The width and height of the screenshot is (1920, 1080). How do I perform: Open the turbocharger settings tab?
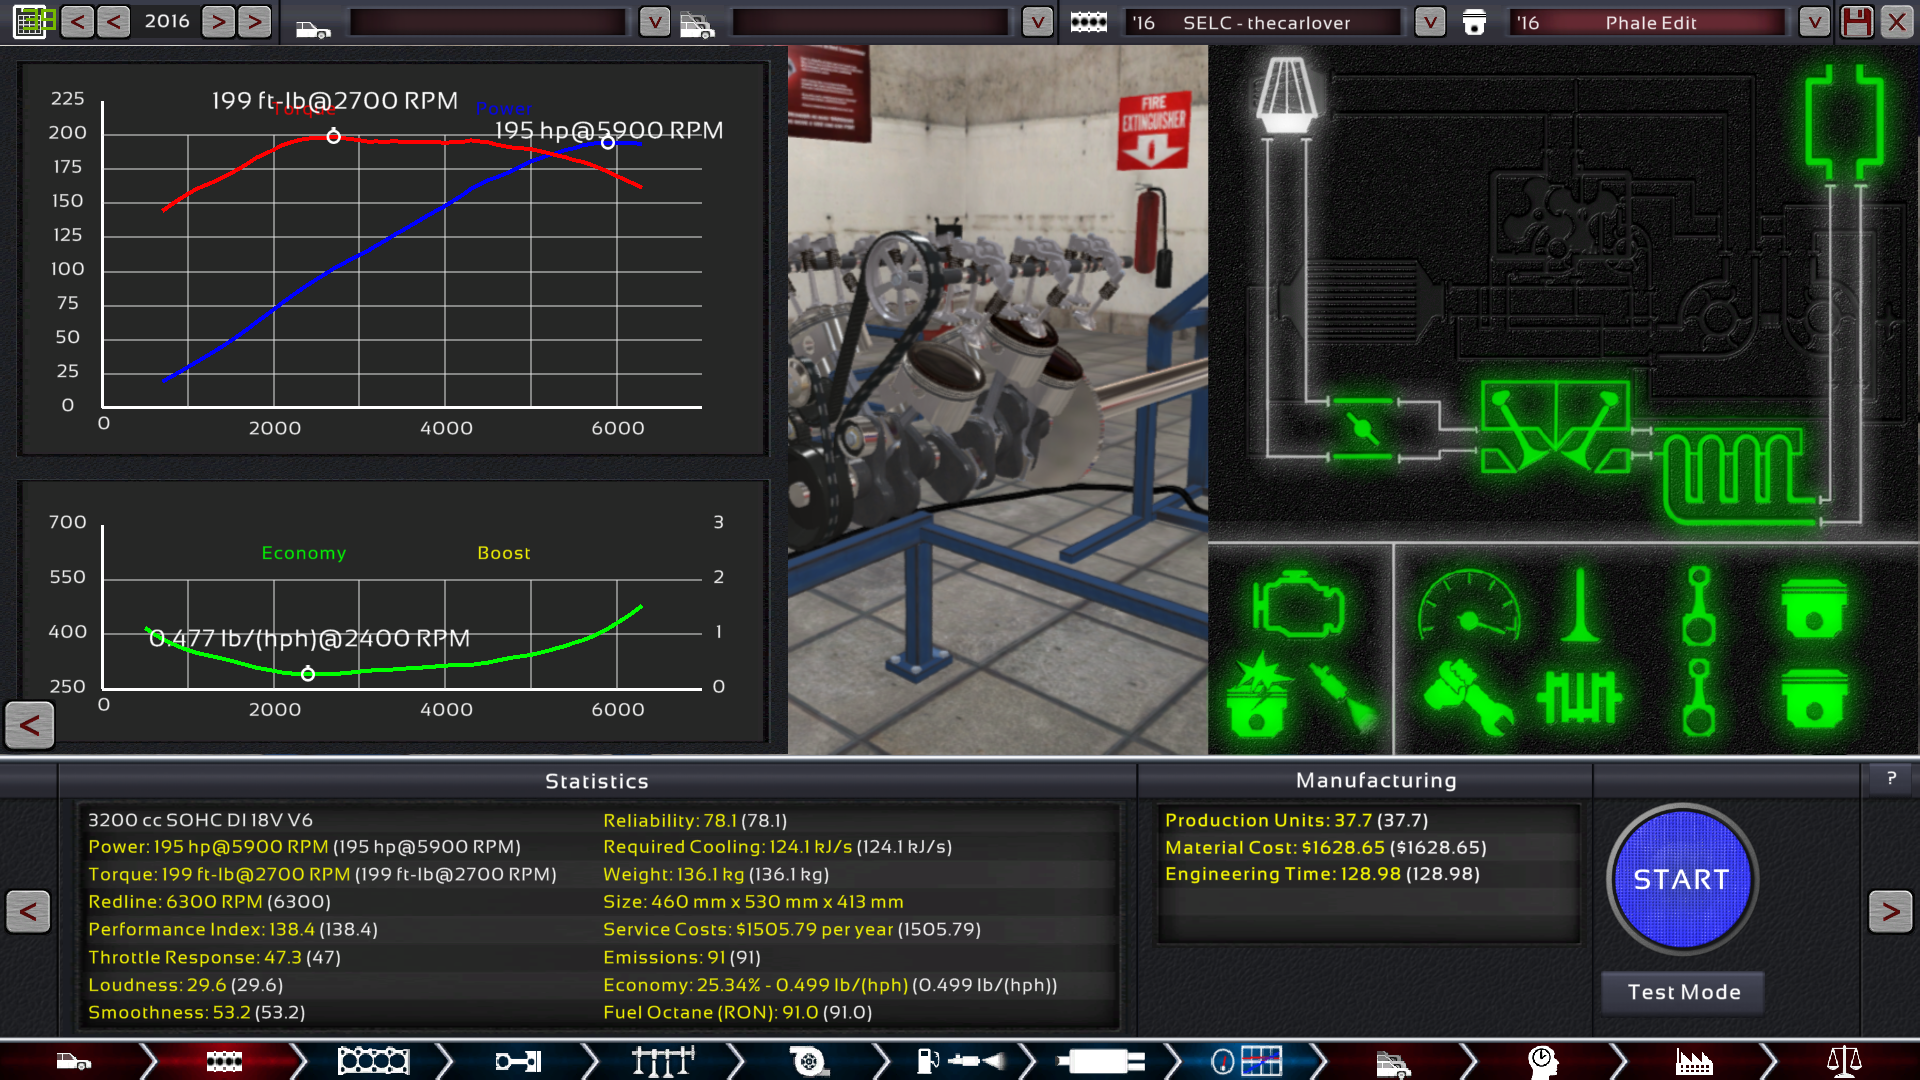point(808,1061)
